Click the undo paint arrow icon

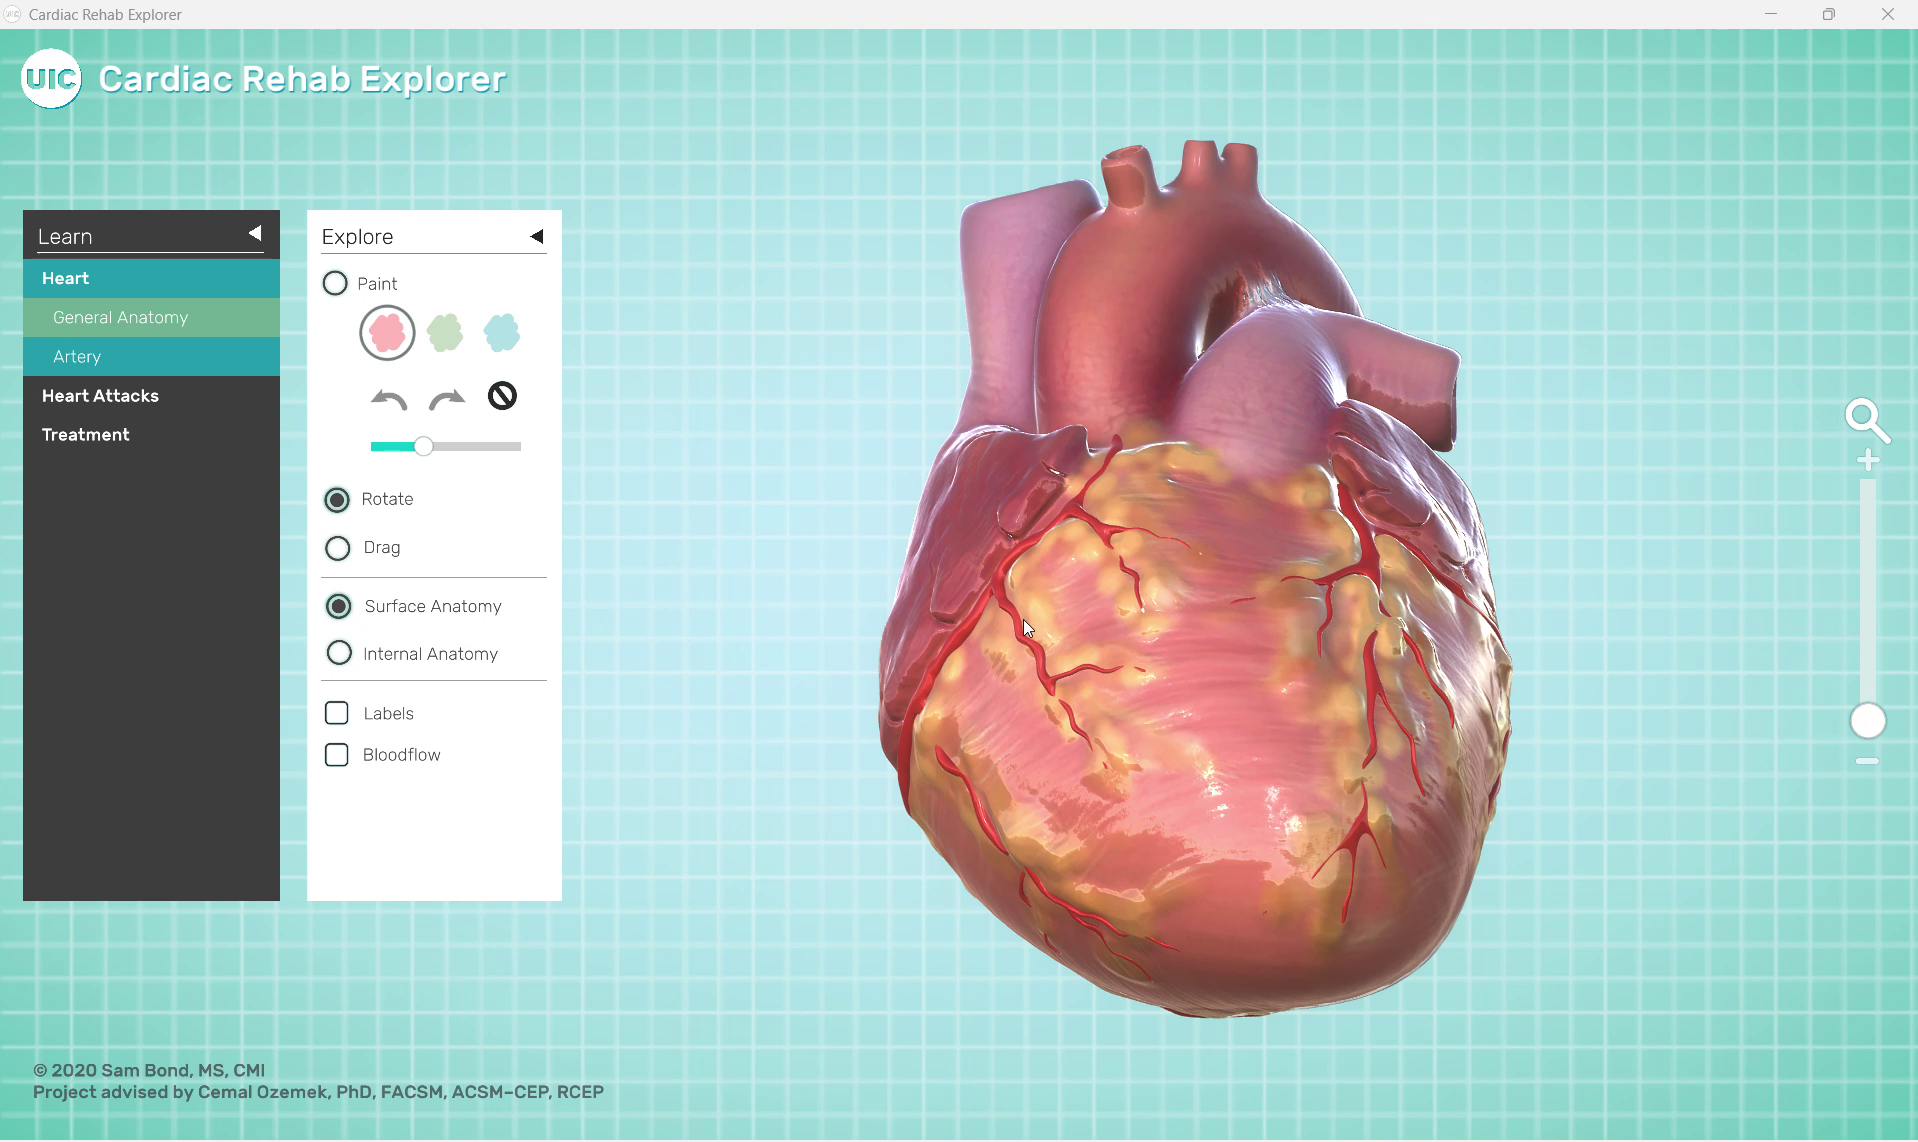[x=389, y=400]
